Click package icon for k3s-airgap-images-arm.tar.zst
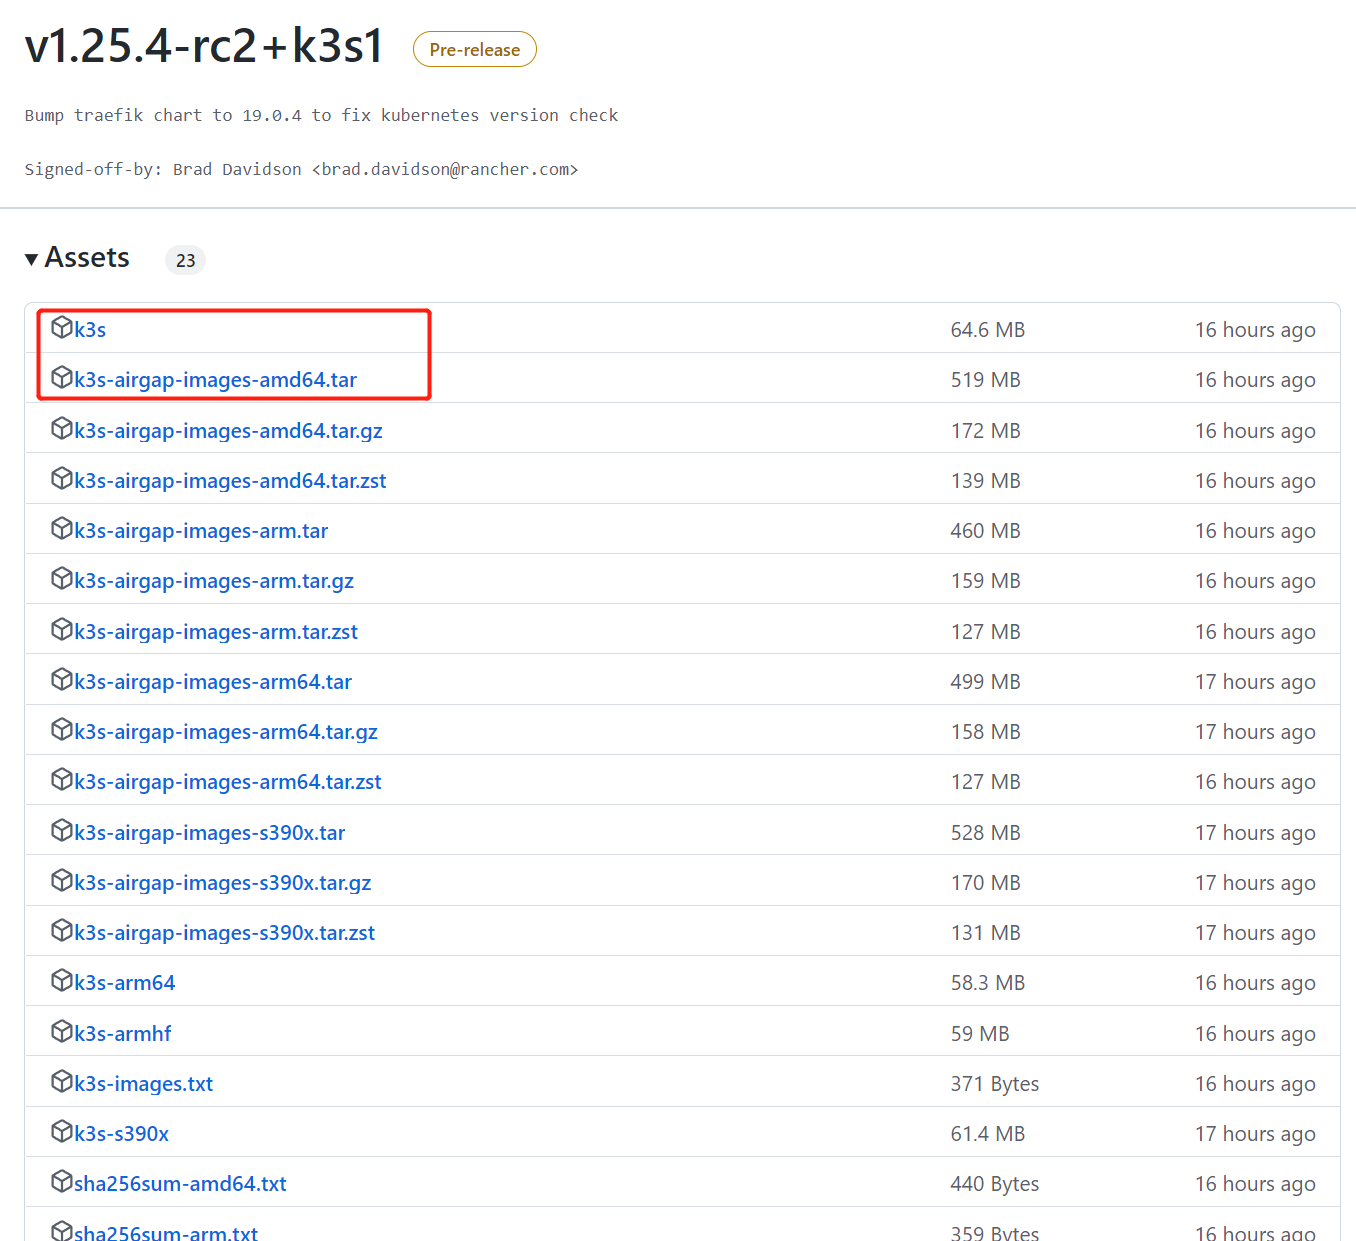Image resolution: width=1356 pixels, height=1241 pixels. pyautogui.click(x=62, y=629)
